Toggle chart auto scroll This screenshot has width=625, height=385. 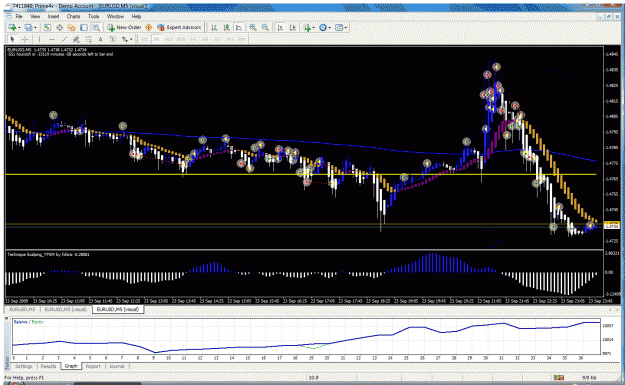tap(280, 28)
